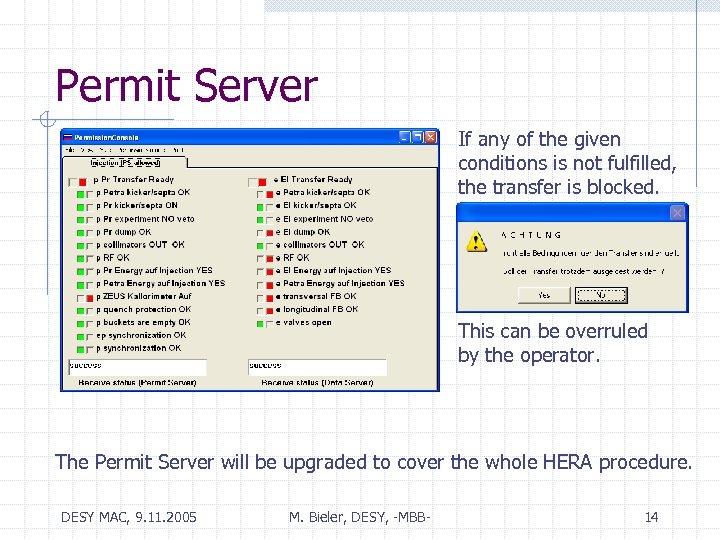This screenshot has width=720, height=540.
Task: Click the Data Server receive status field
Action: click(x=317, y=367)
